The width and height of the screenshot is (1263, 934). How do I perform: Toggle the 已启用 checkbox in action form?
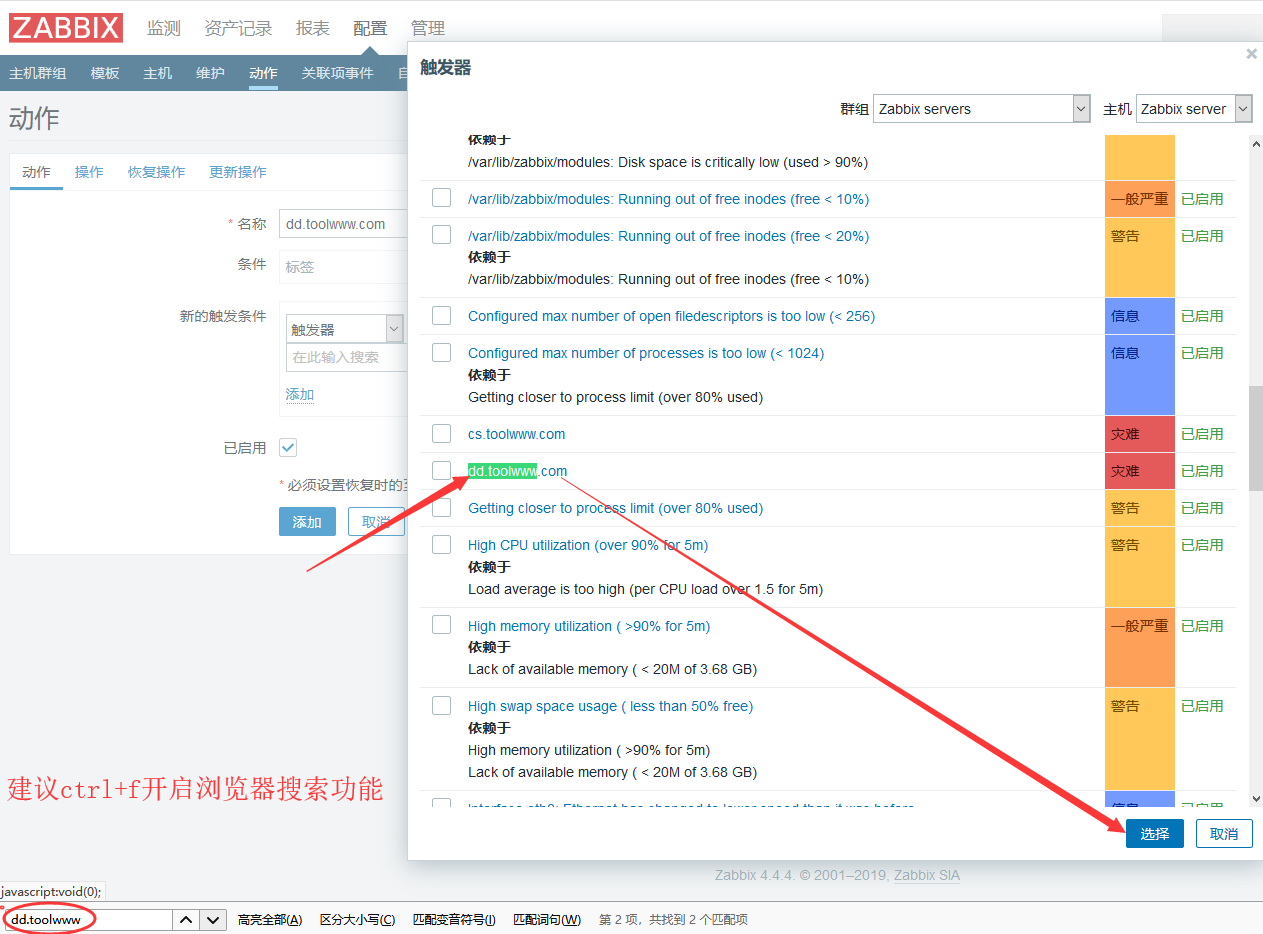pyautogui.click(x=288, y=448)
